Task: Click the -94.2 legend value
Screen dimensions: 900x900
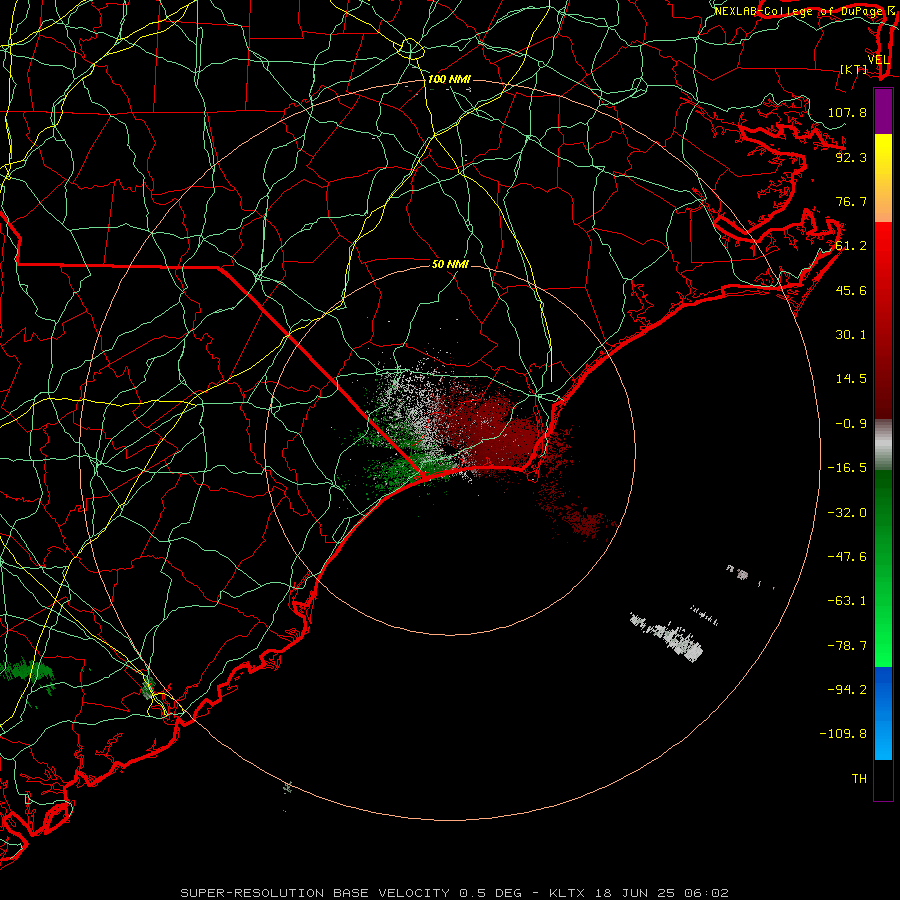Action: tap(847, 689)
